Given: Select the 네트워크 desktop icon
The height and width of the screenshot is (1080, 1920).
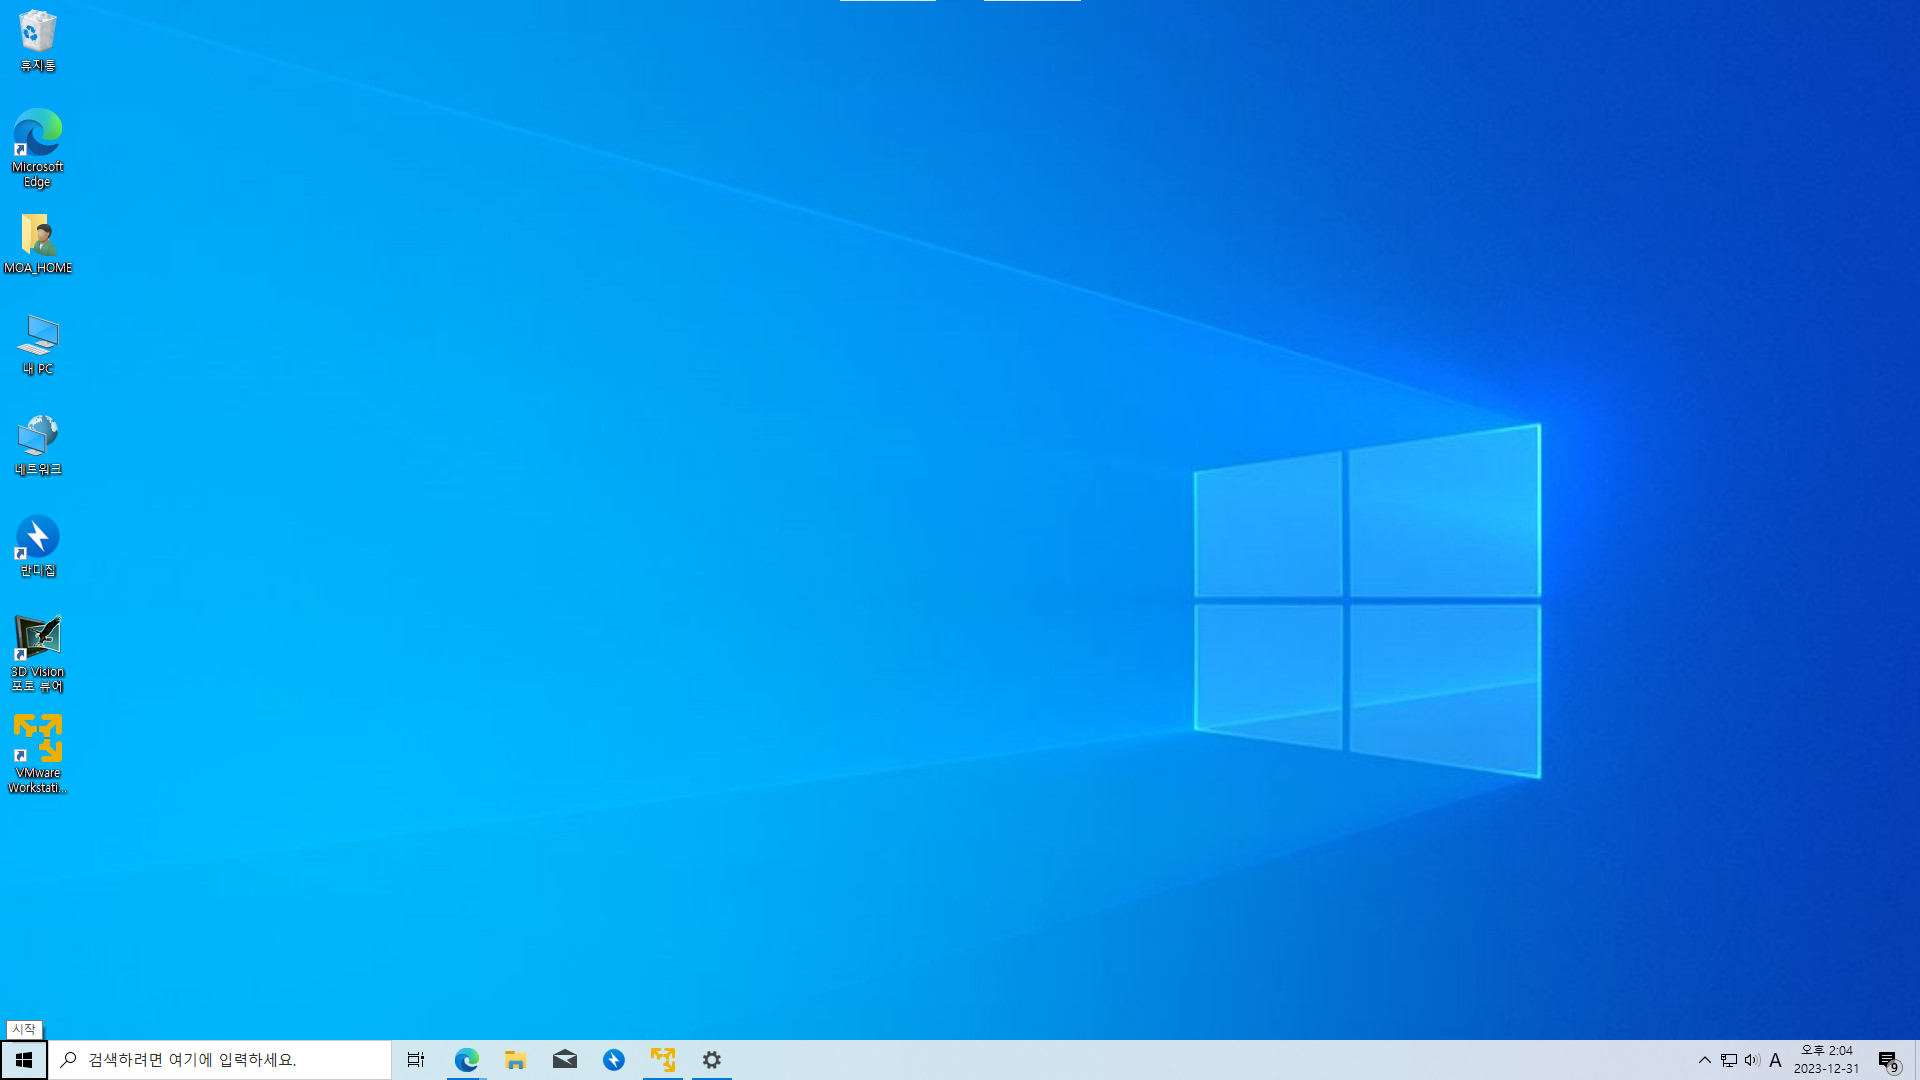Looking at the screenshot, I should tap(38, 445).
